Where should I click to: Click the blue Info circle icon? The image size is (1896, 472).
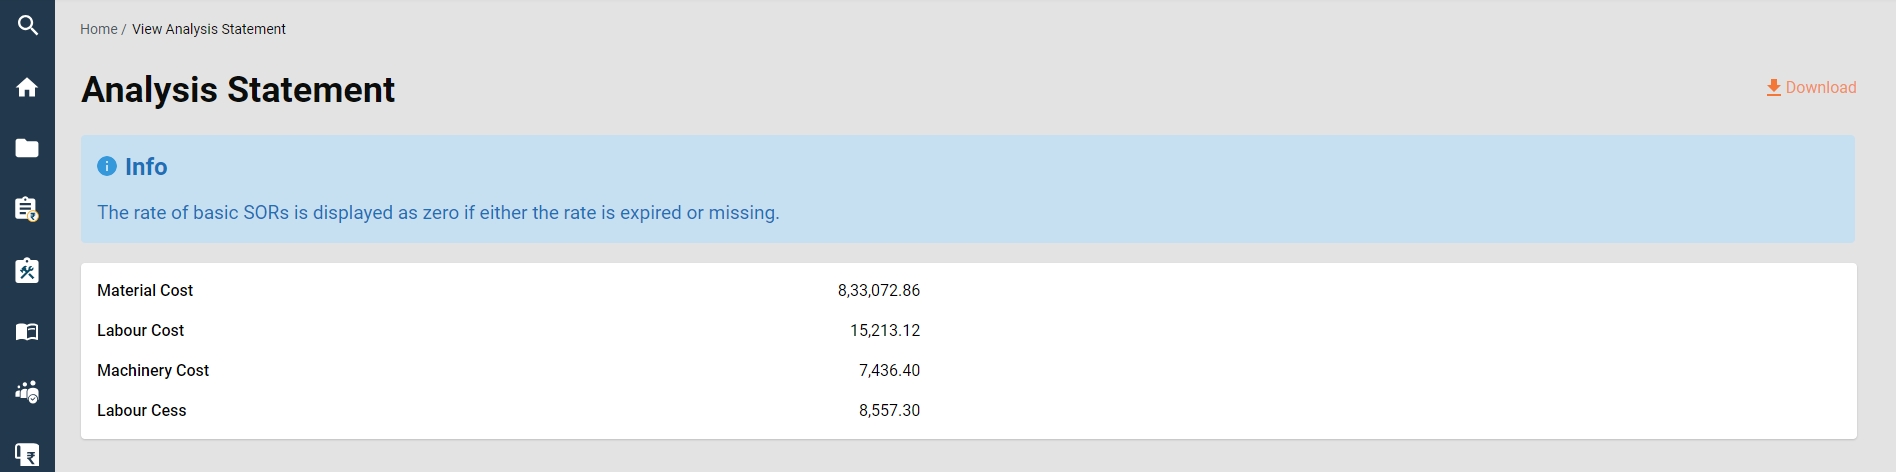click(107, 166)
